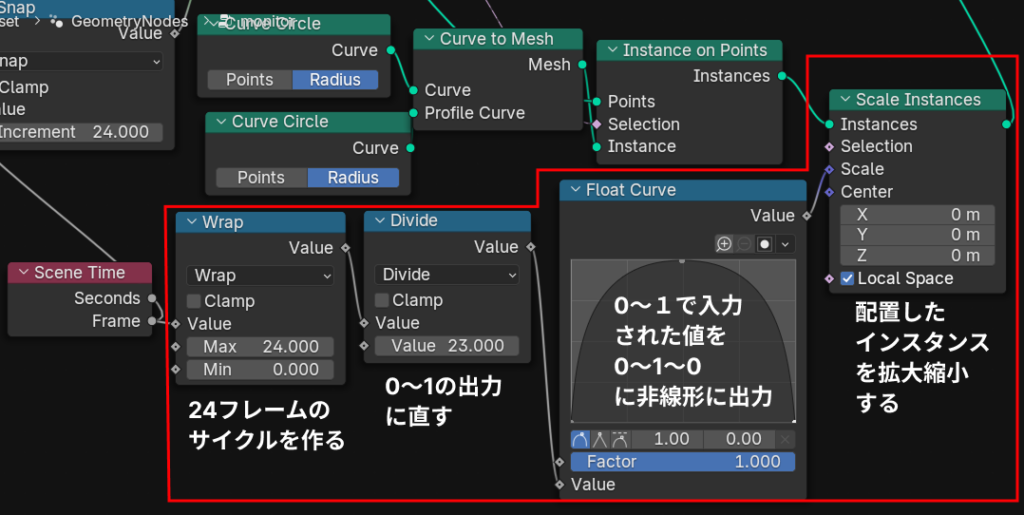Select Points mode in lower Curve Circle
Screen dimensions: 1024x515
260,178
